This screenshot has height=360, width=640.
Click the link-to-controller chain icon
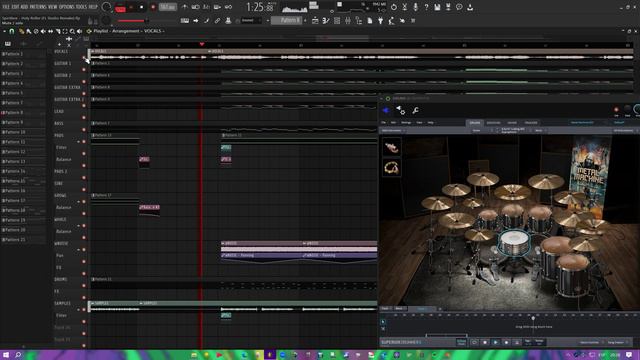pyautogui.click(x=217, y=20)
